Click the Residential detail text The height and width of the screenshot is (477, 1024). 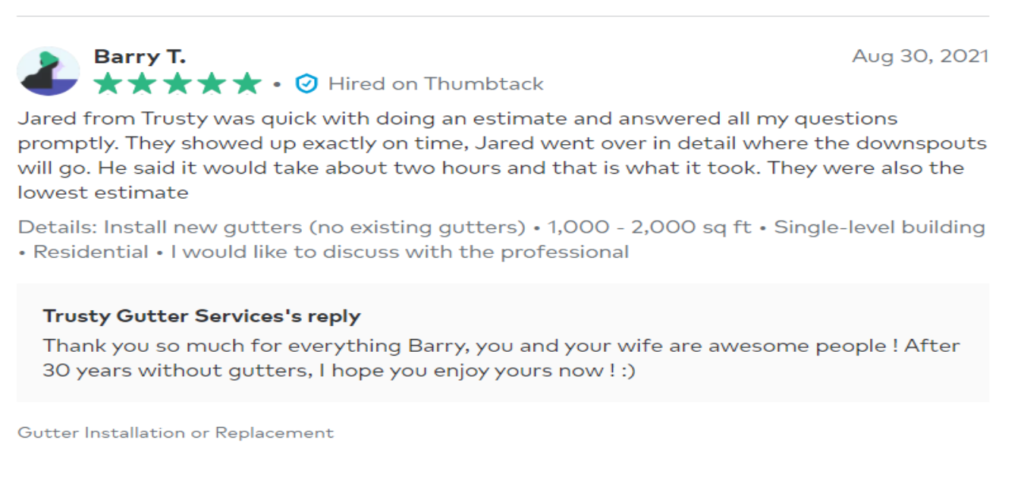[x=91, y=252]
